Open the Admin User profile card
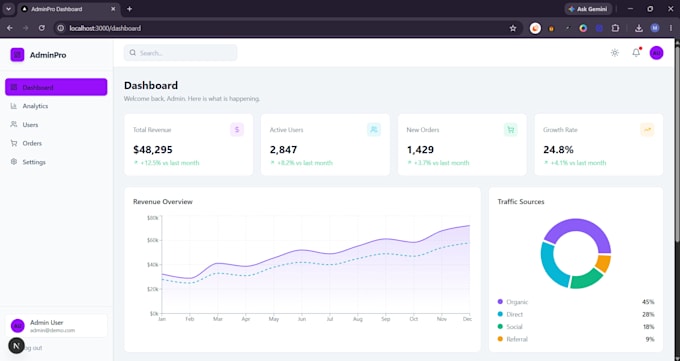The width and height of the screenshot is (680, 361). point(56,326)
